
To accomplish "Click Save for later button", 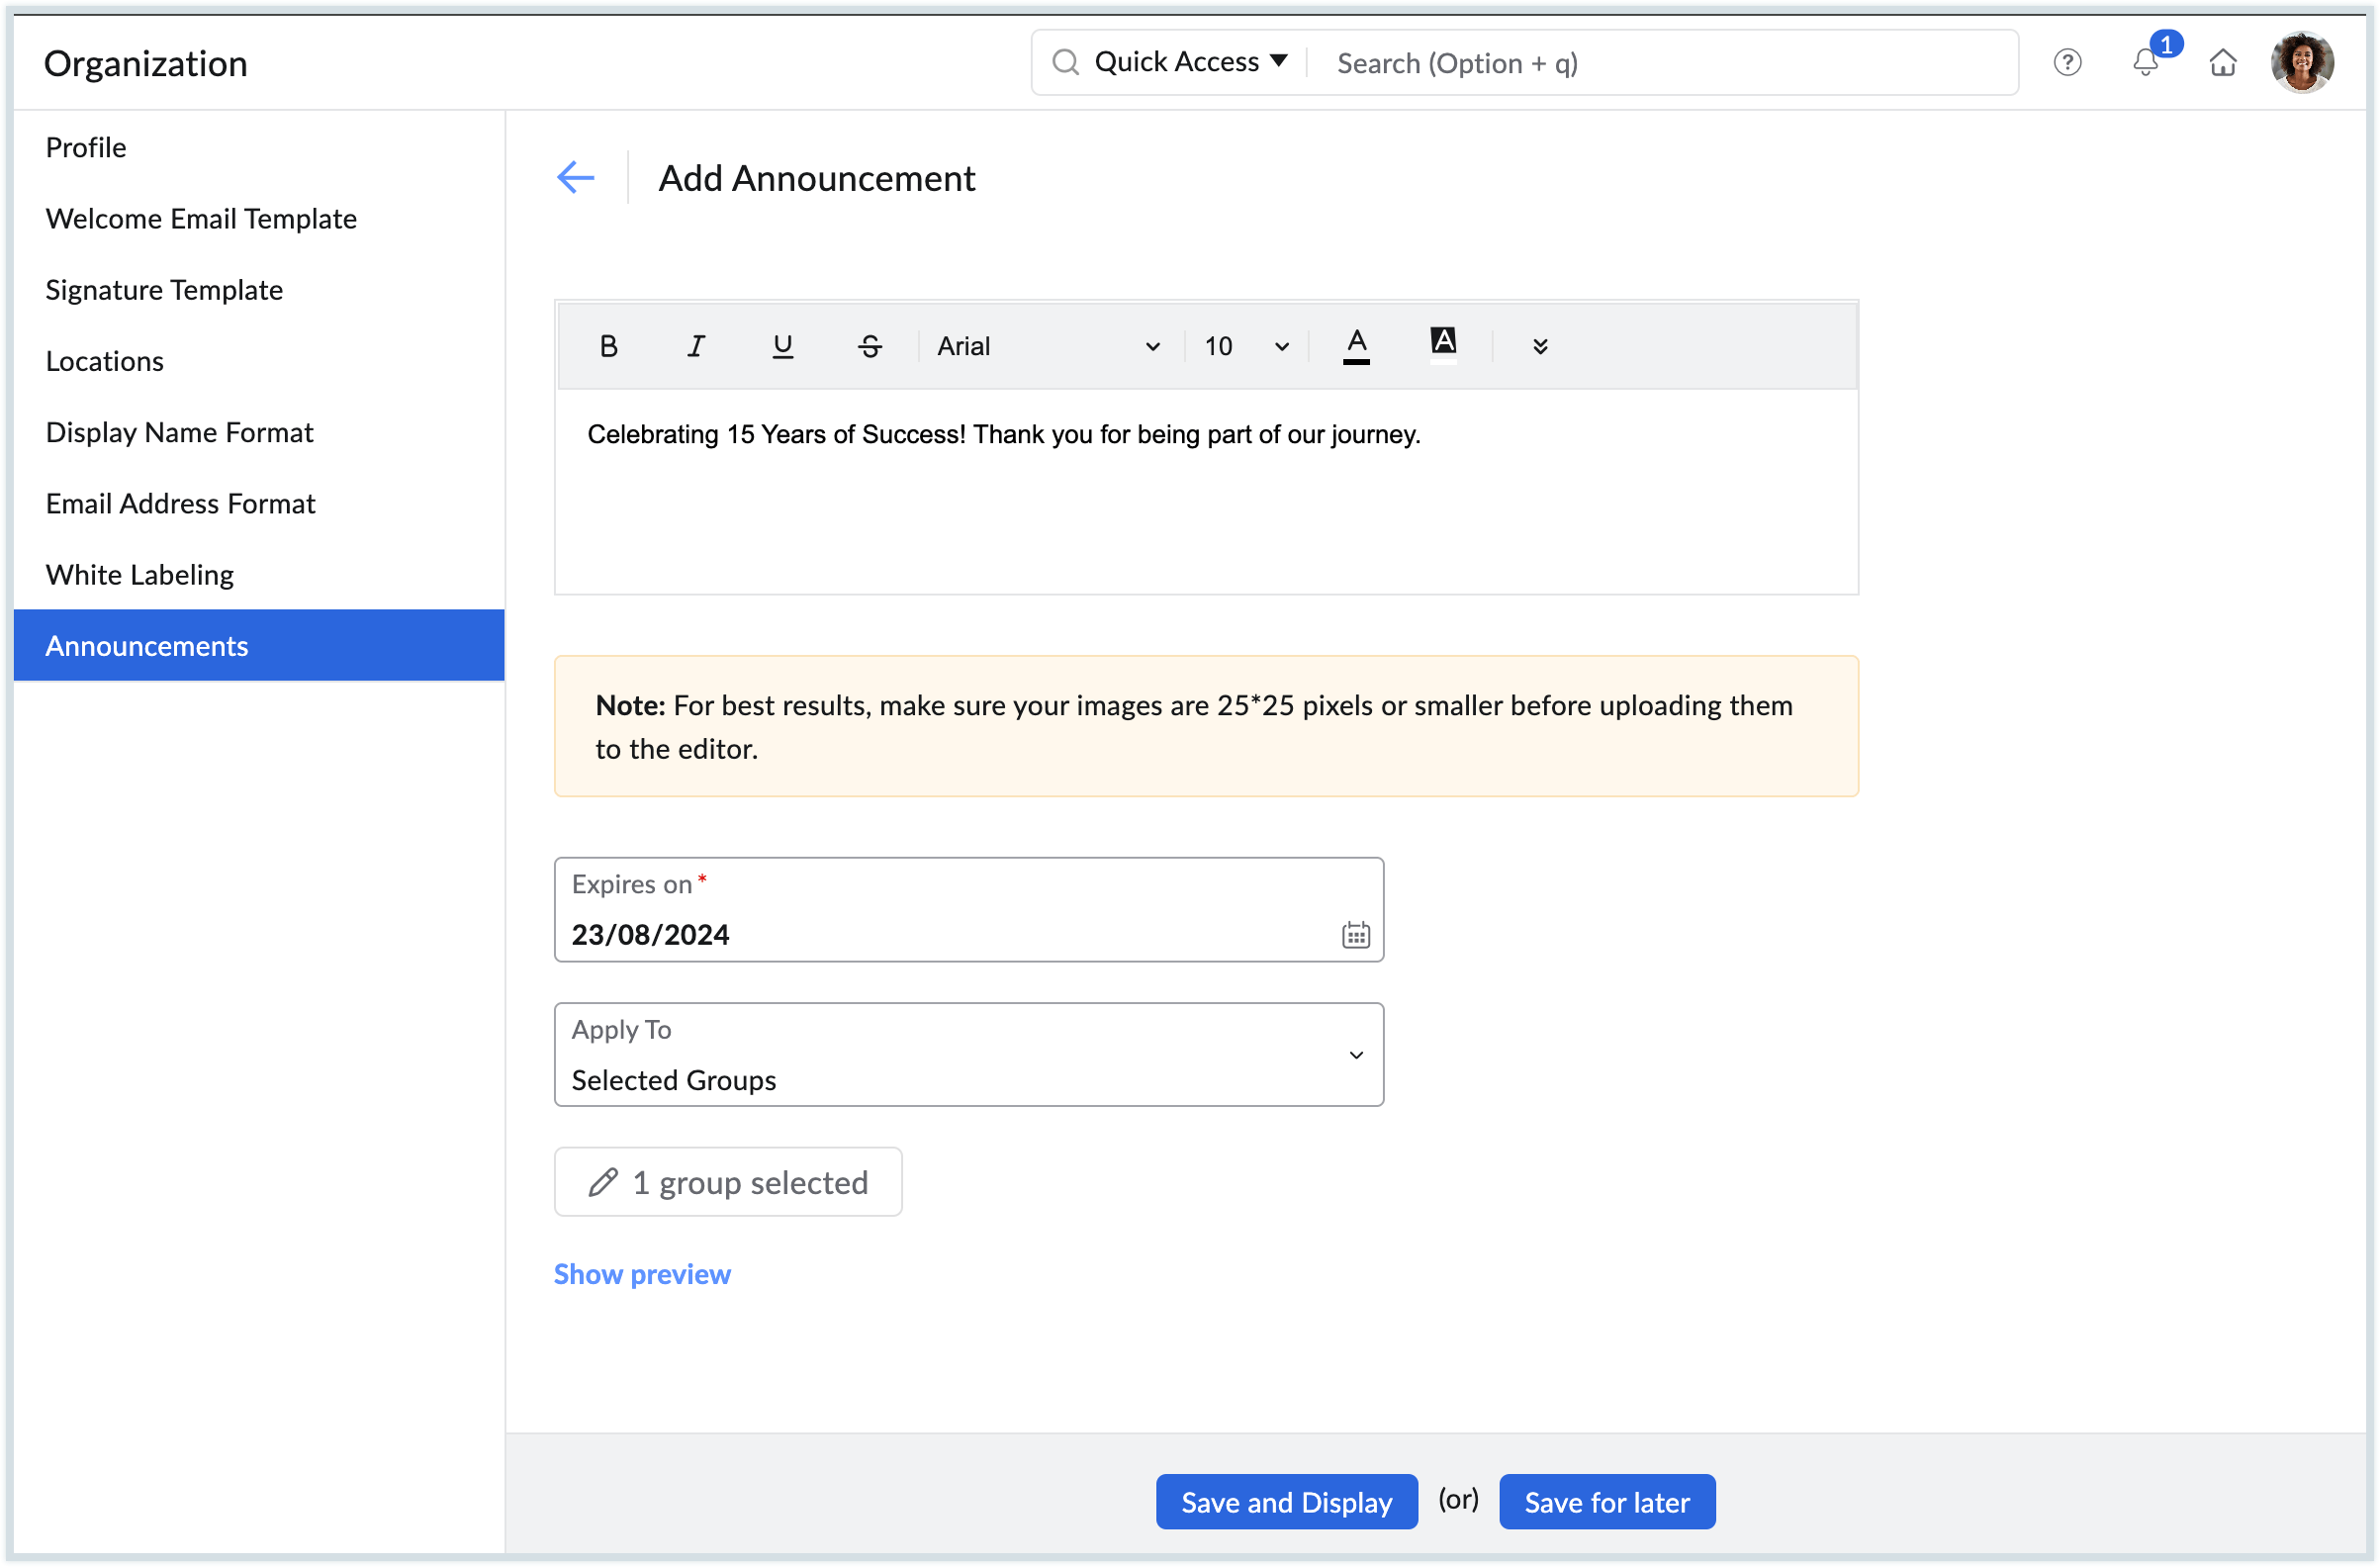I will [1605, 1501].
